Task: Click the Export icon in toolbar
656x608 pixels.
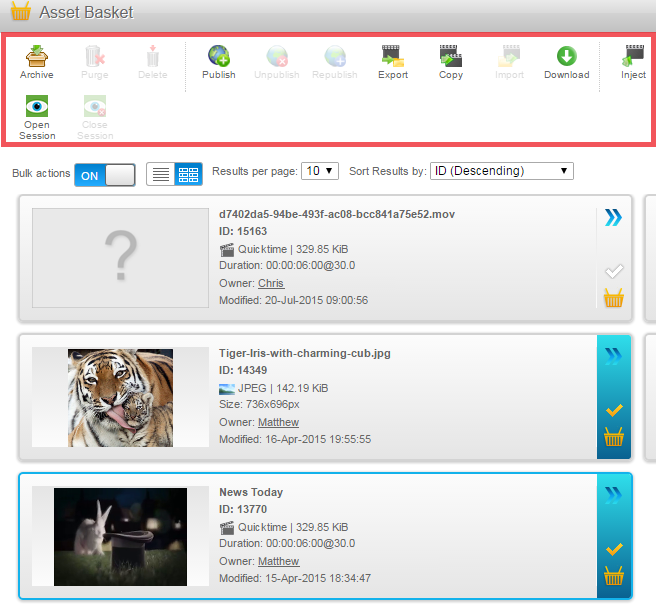Action: tap(392, 61)
